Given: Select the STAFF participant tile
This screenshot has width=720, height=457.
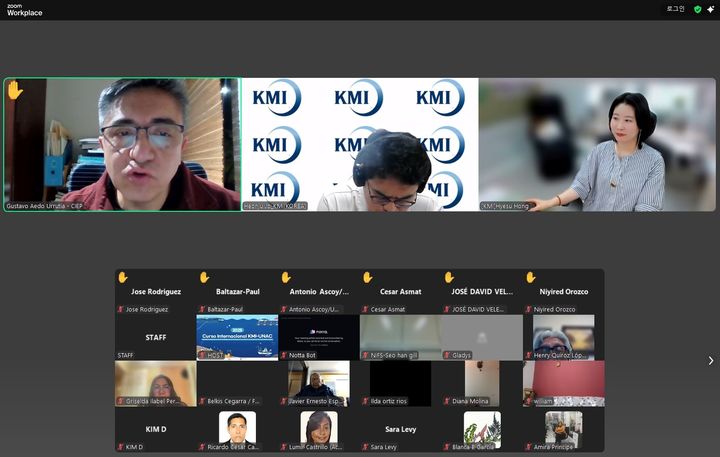Looking at the screenshot, I should click(155, 338).
